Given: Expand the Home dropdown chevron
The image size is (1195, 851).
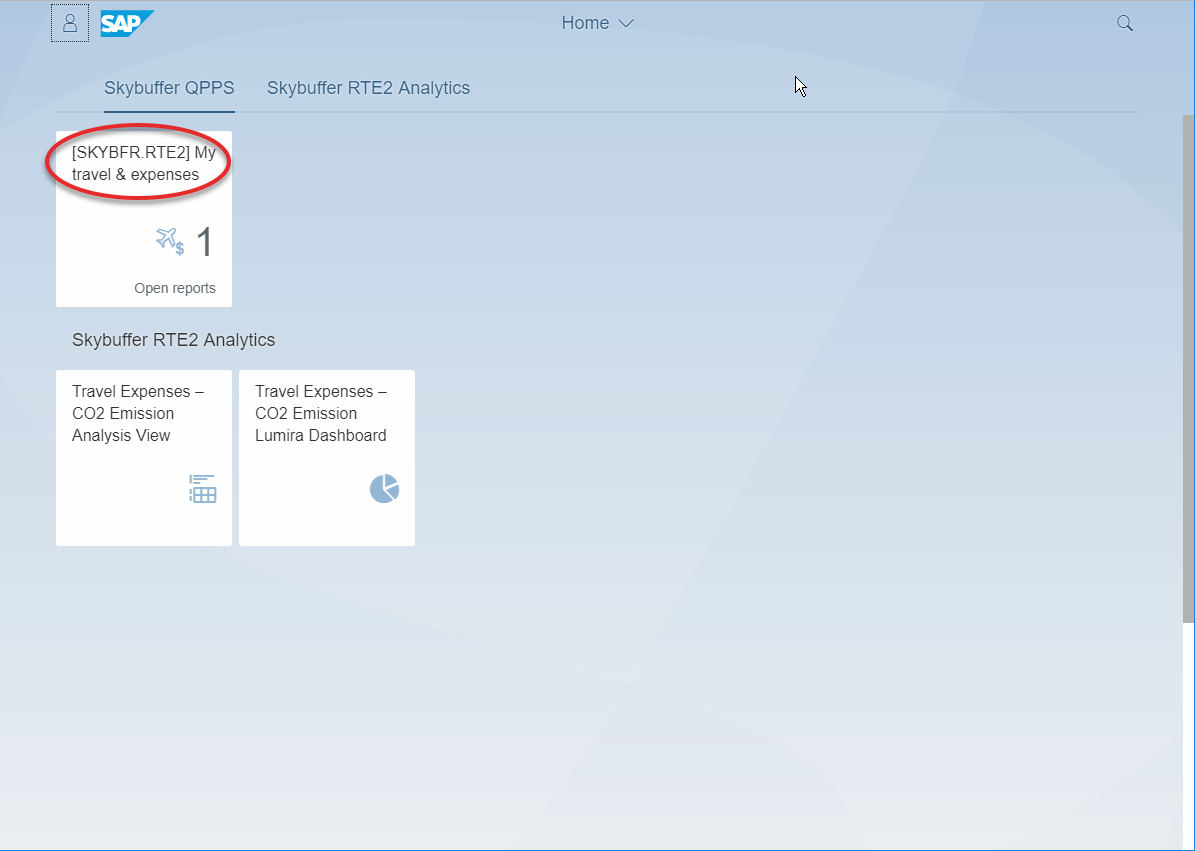Looking at the screenshot, I should (x=626, y=24).
